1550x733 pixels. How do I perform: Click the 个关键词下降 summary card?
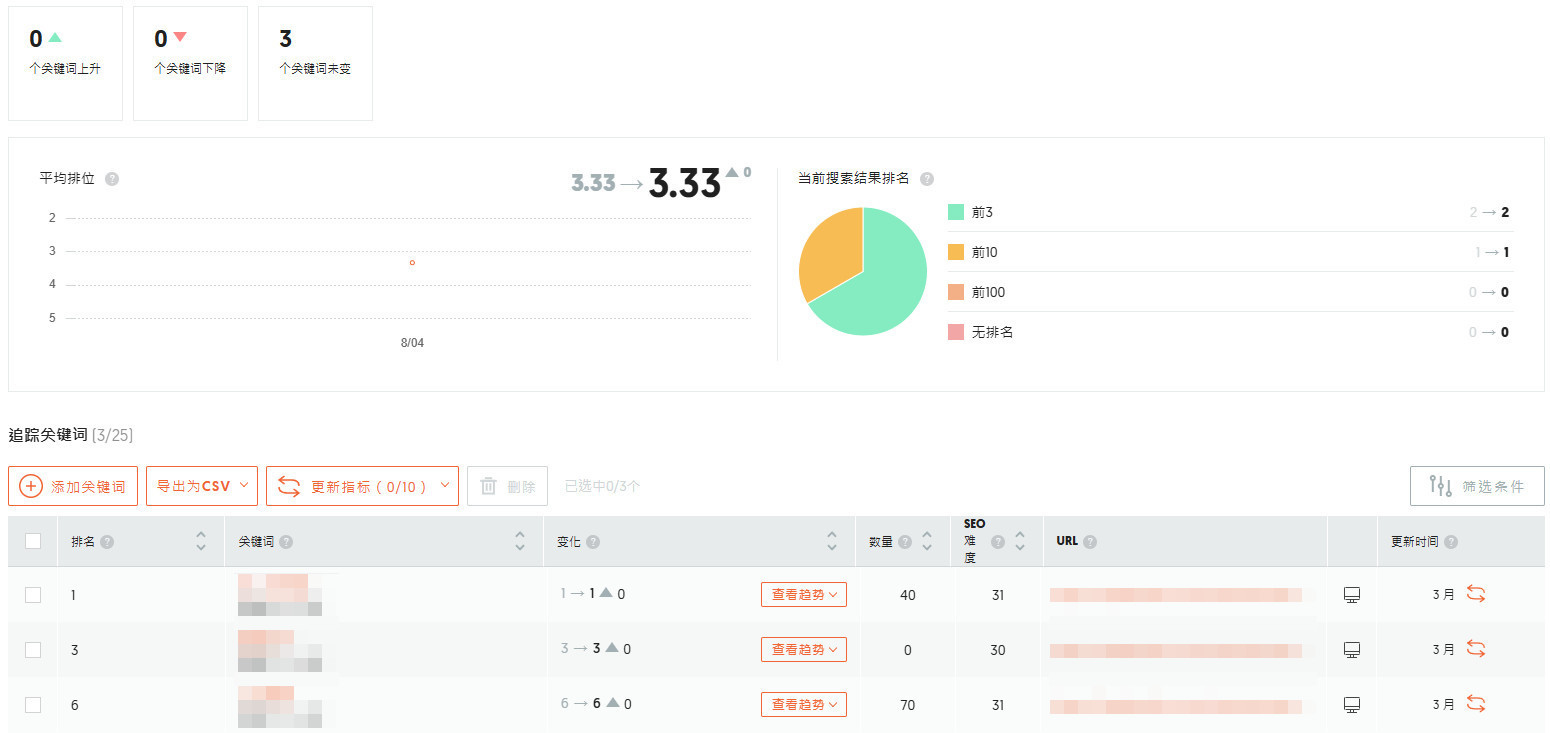coord(190,63)
